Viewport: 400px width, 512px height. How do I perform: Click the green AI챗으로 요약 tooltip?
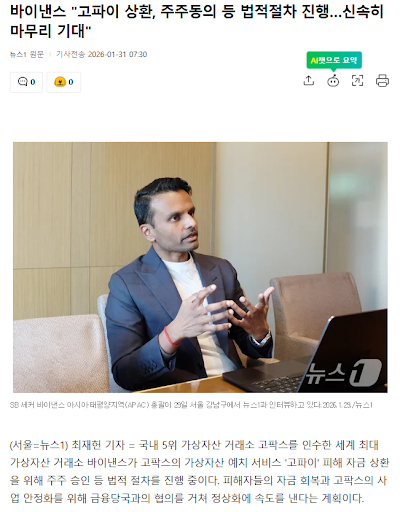pos(334,60)
